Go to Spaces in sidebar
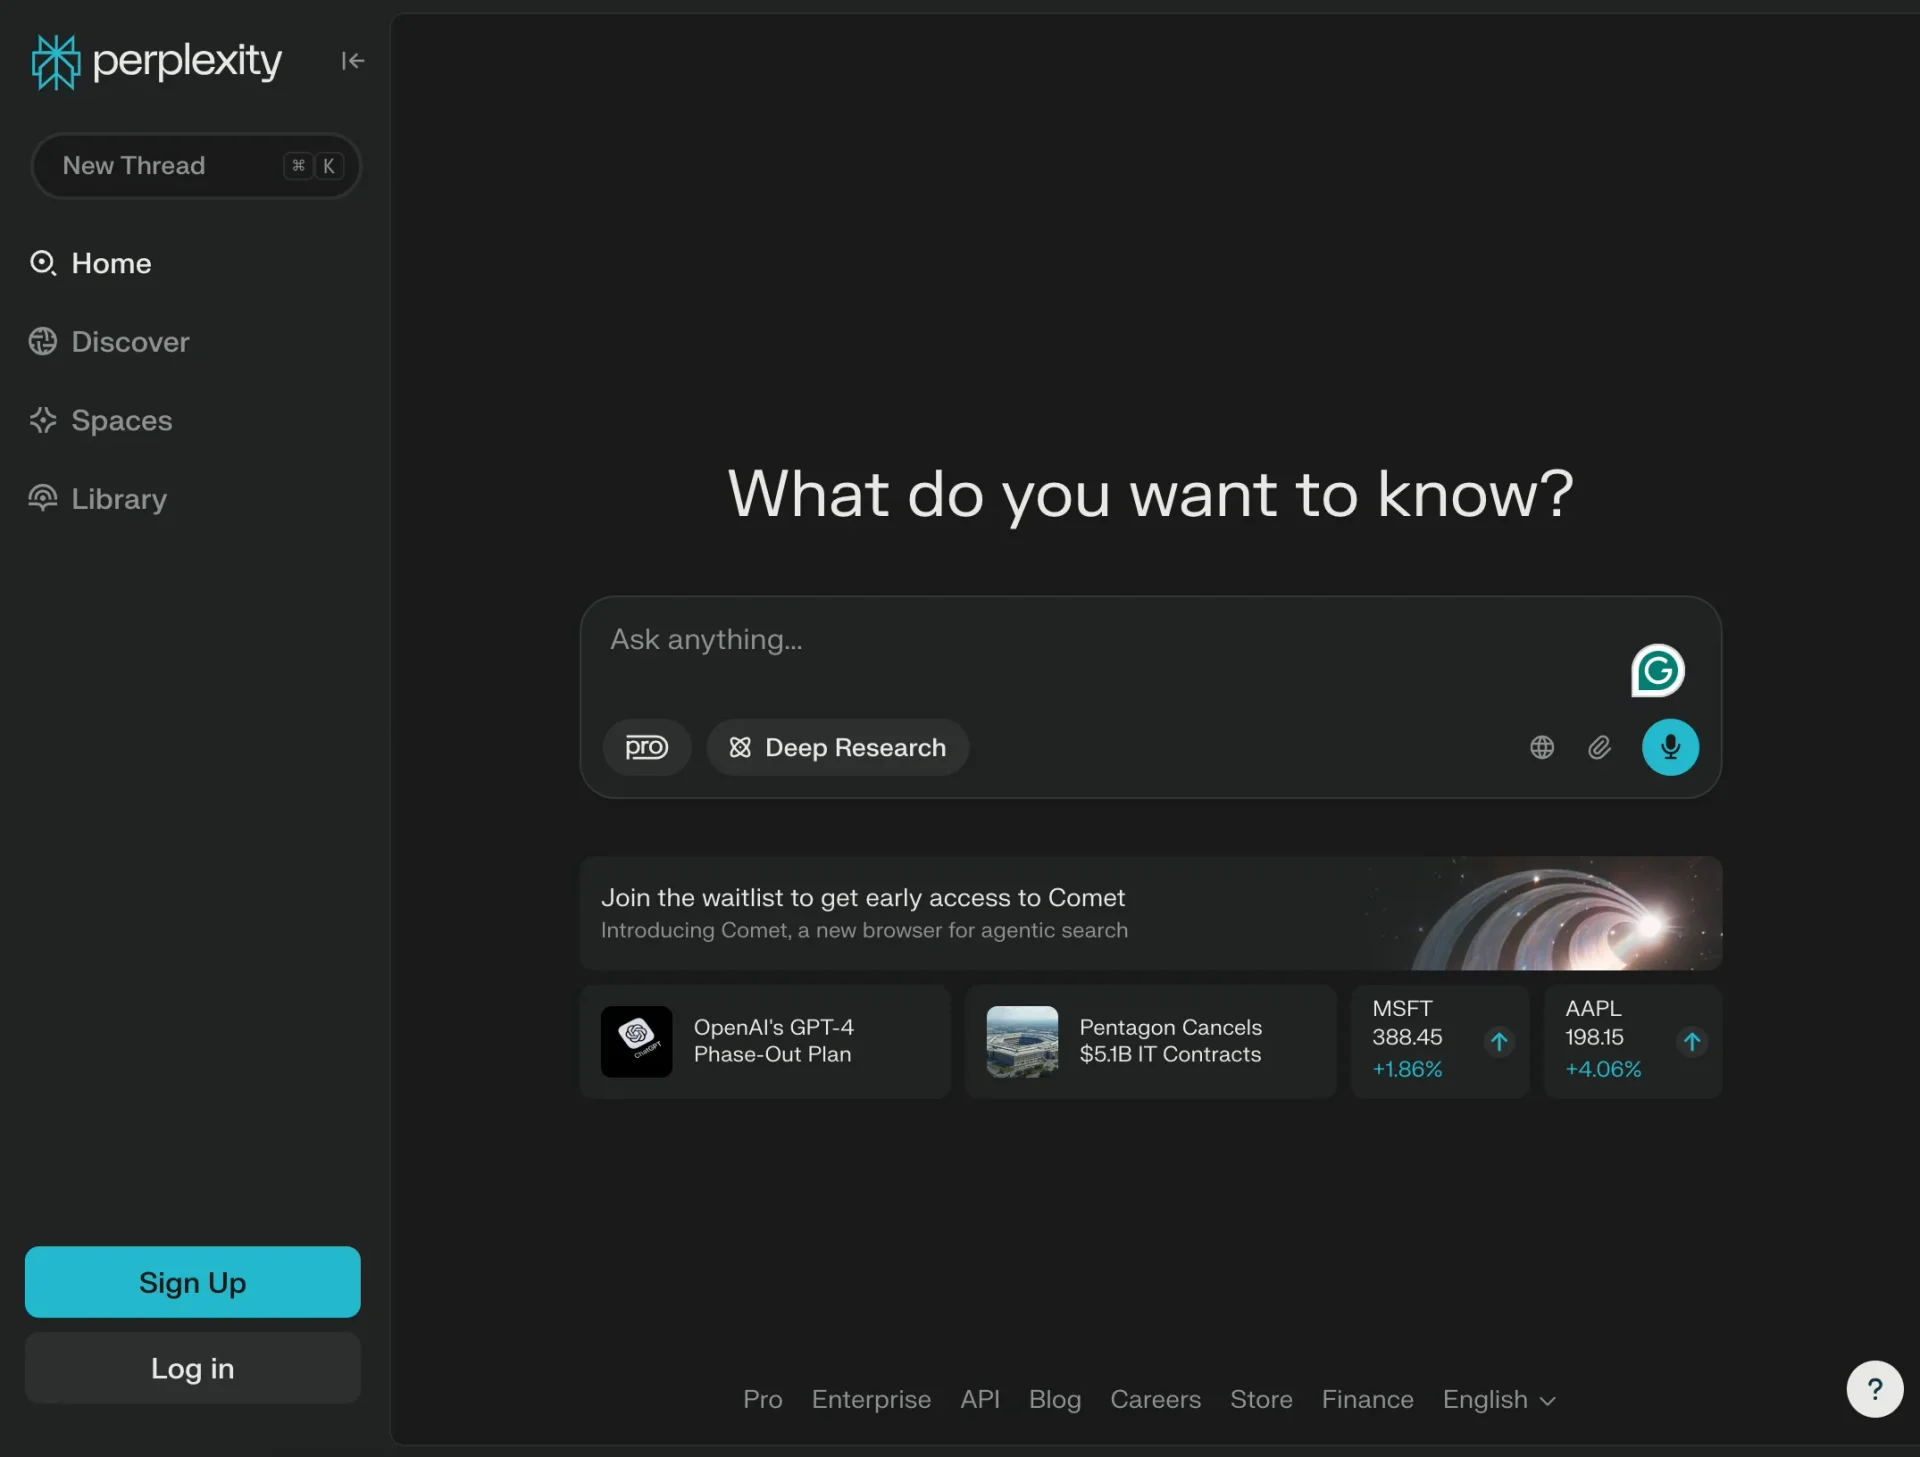 [x=100, y=420]
